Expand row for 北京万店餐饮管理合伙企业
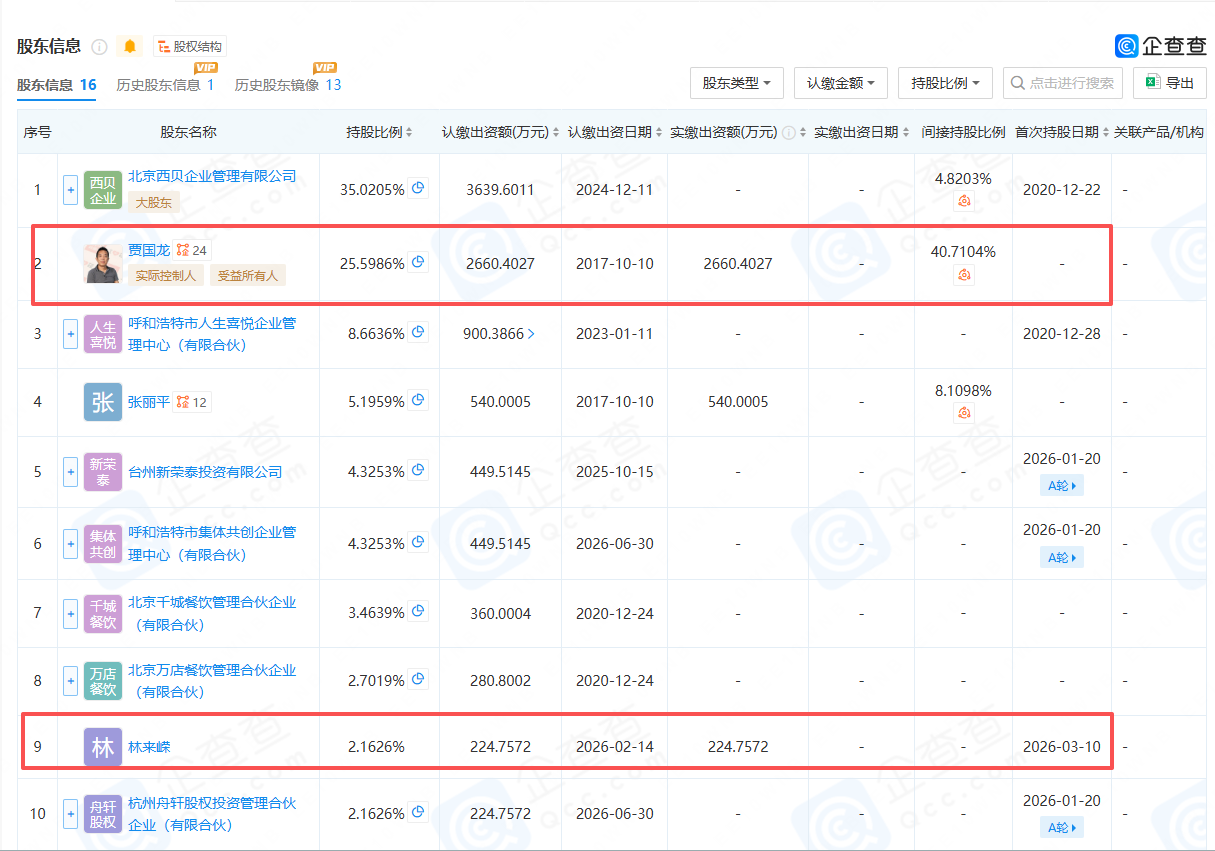The height and width of the screenshot is (851, 1215). coord(70,681)
